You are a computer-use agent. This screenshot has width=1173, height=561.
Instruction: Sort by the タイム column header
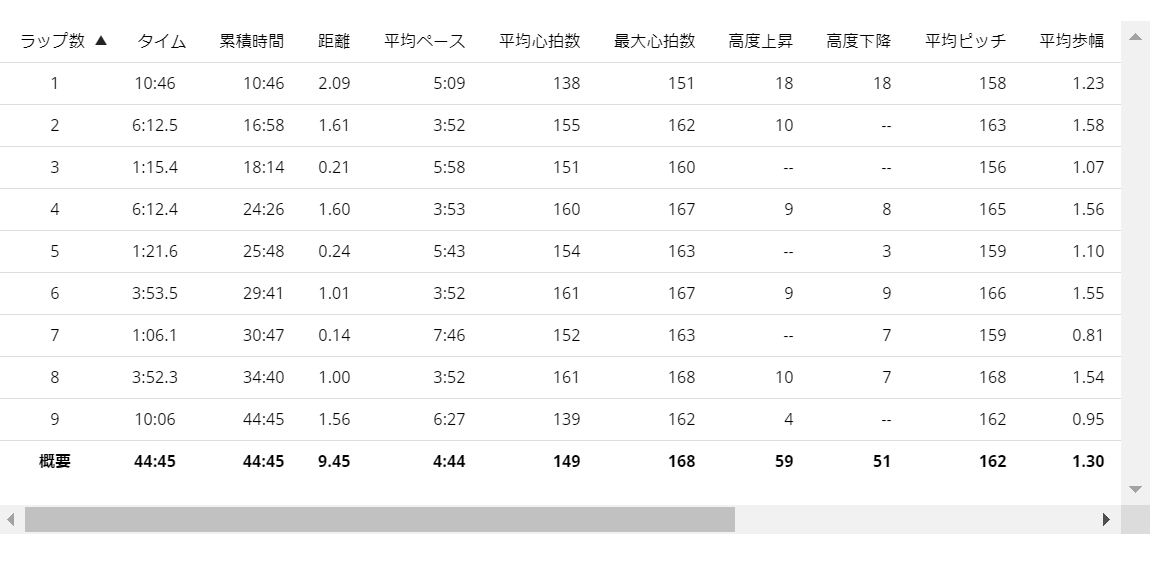162,41
